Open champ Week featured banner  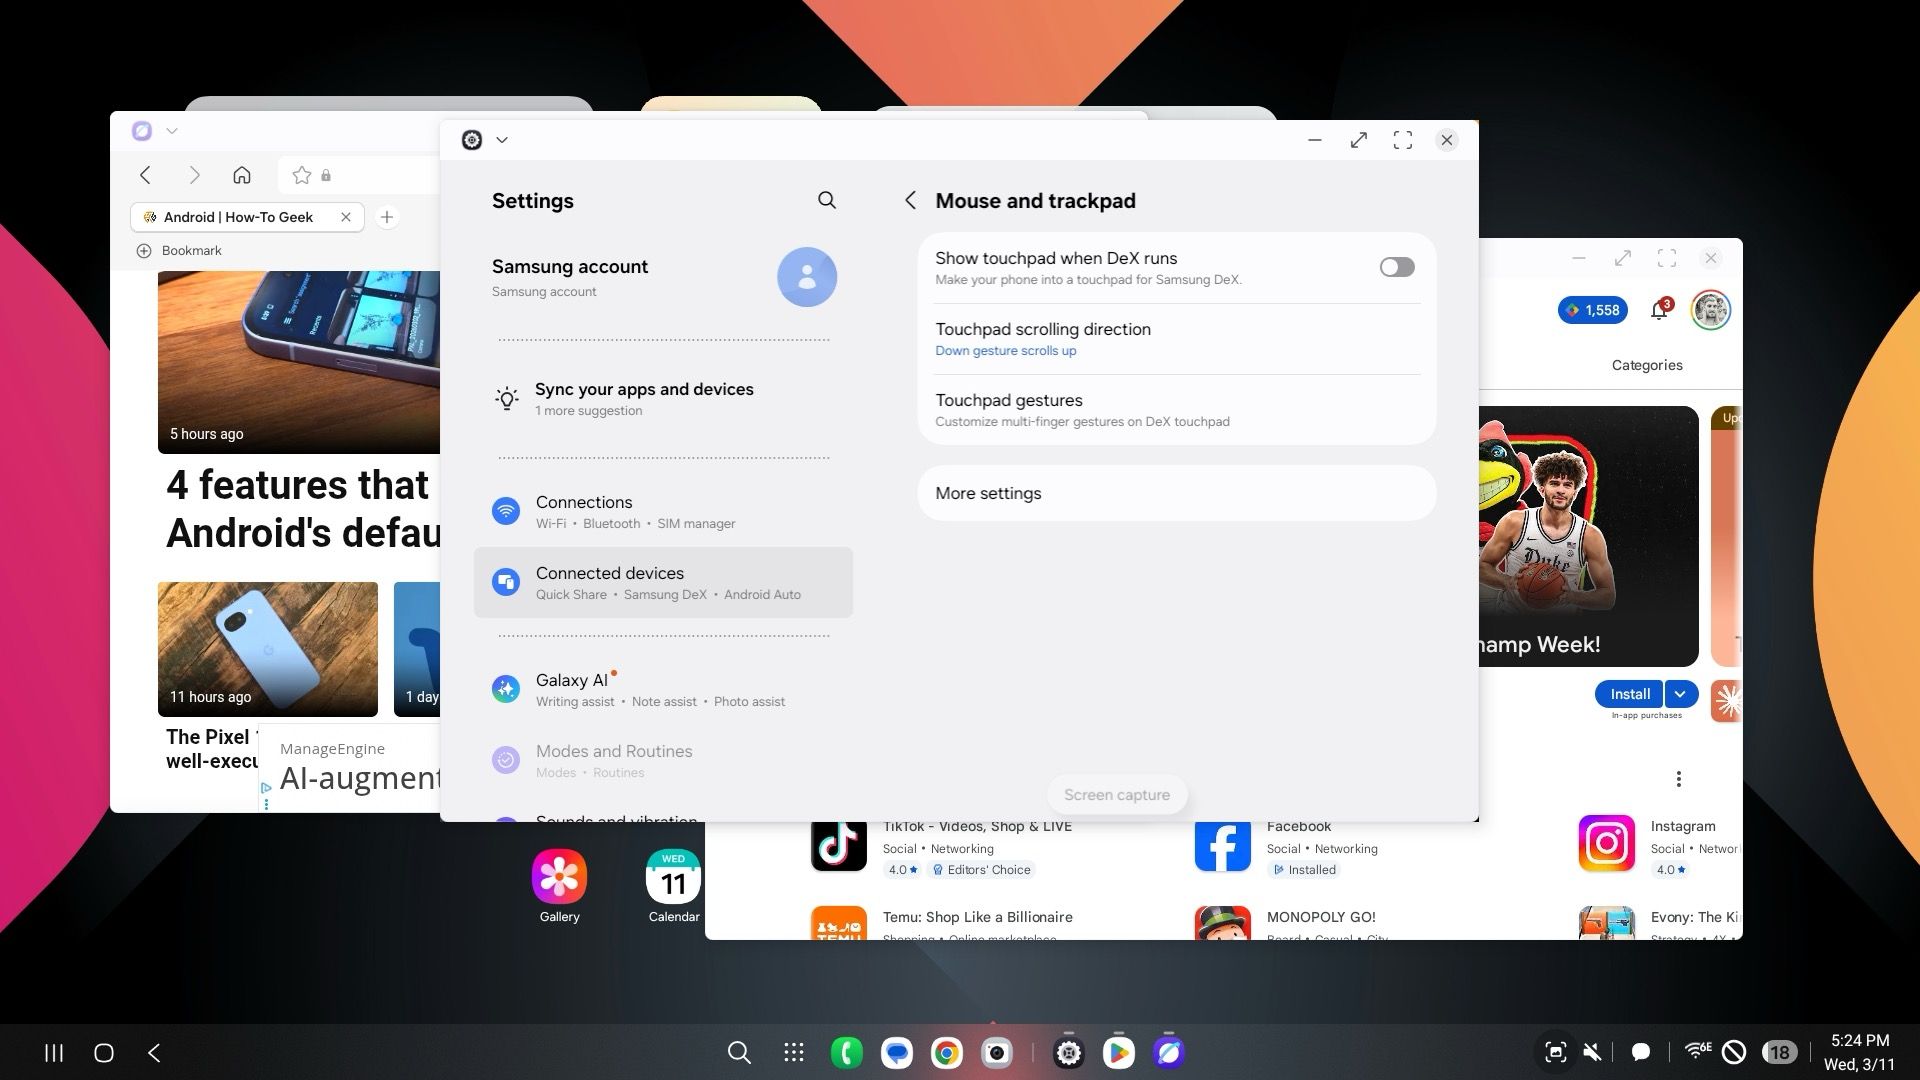coord(1588,536)
